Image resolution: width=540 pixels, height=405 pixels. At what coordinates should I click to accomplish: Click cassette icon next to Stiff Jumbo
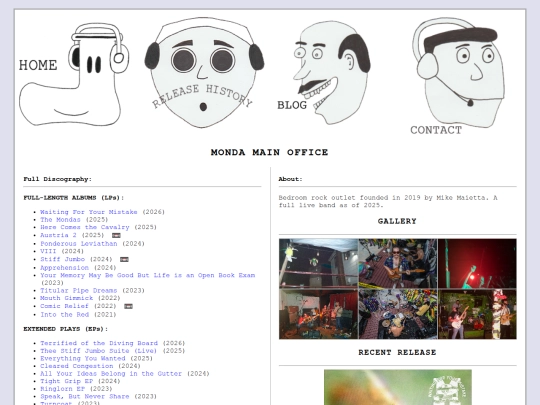[124, 259]
